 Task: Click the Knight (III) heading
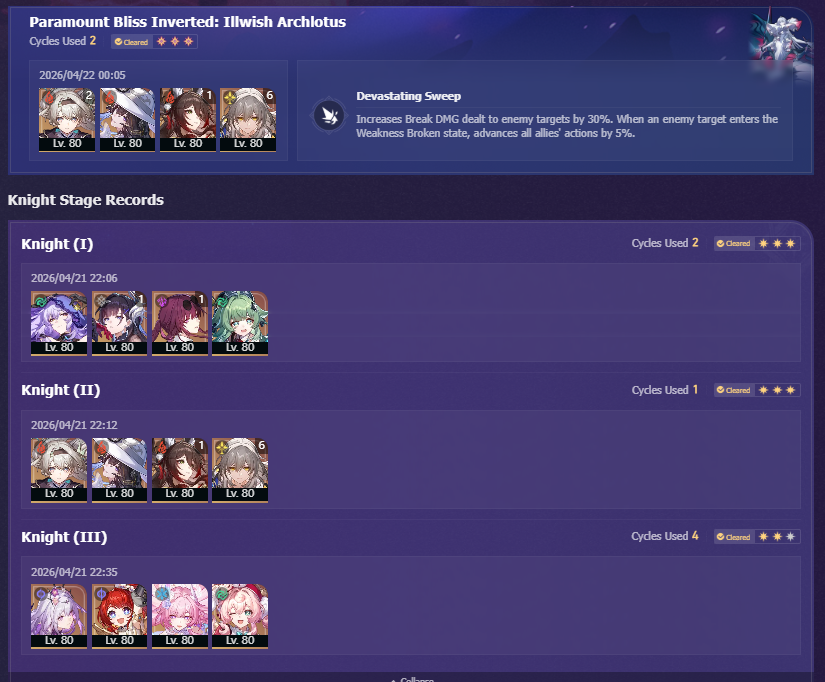point(64,537)
